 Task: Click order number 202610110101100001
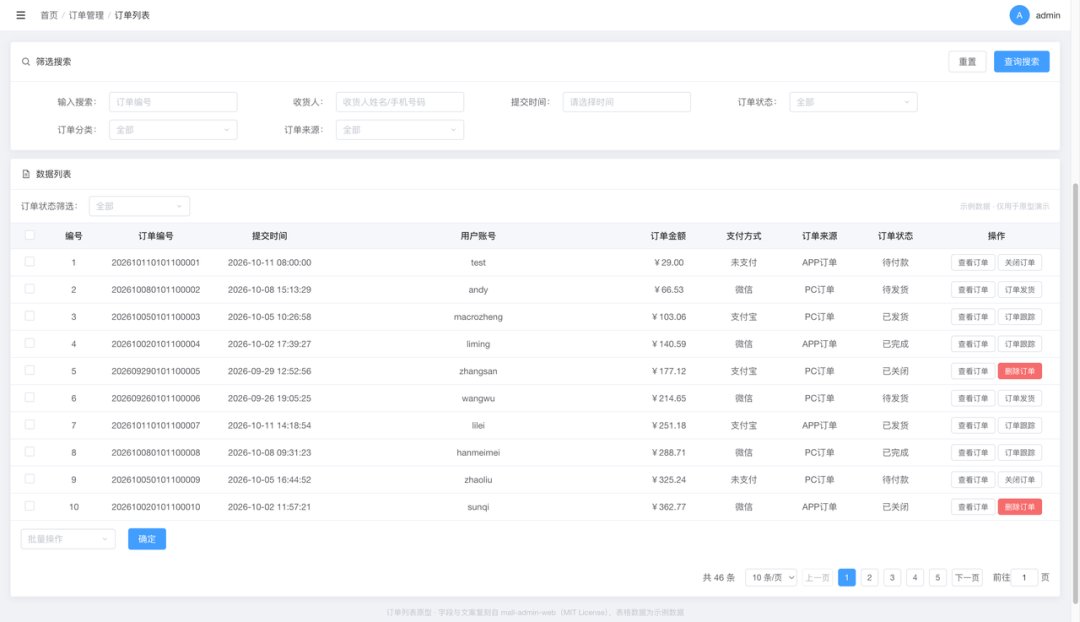click(x=156, y=262)
